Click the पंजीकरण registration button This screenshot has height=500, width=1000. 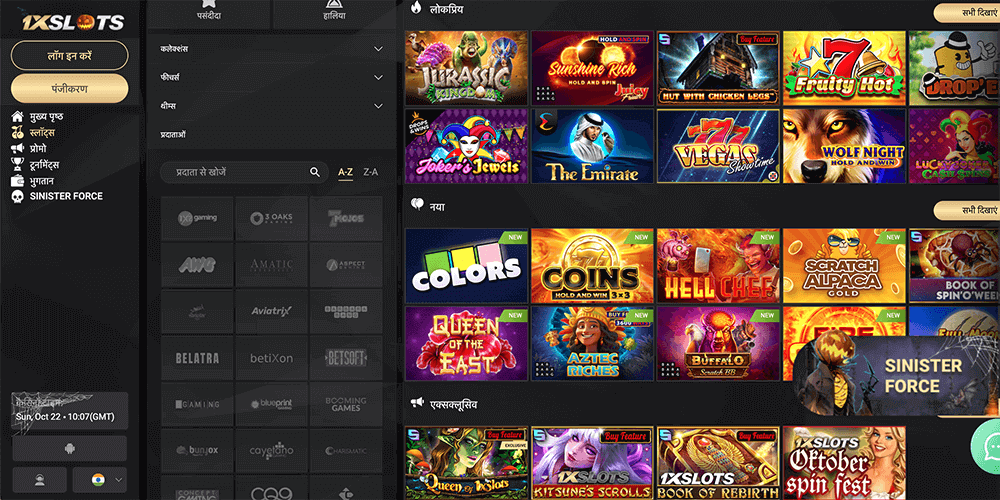pos(70,88)
